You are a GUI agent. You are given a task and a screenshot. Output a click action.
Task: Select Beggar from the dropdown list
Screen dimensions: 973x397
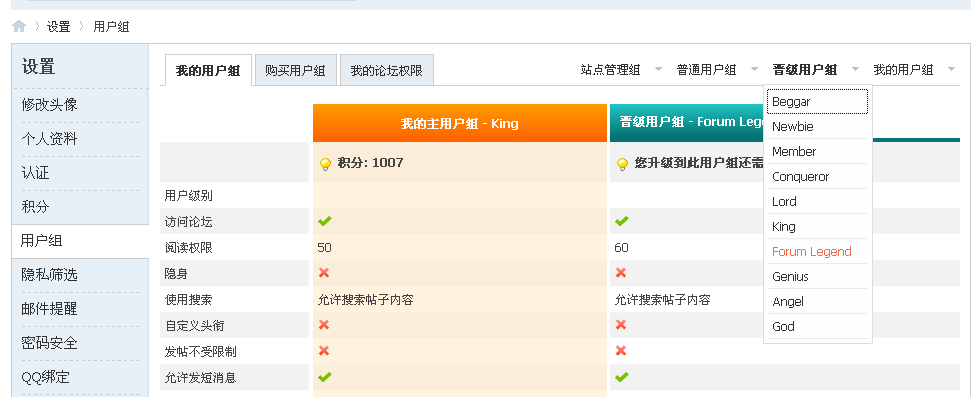[817, 102]
